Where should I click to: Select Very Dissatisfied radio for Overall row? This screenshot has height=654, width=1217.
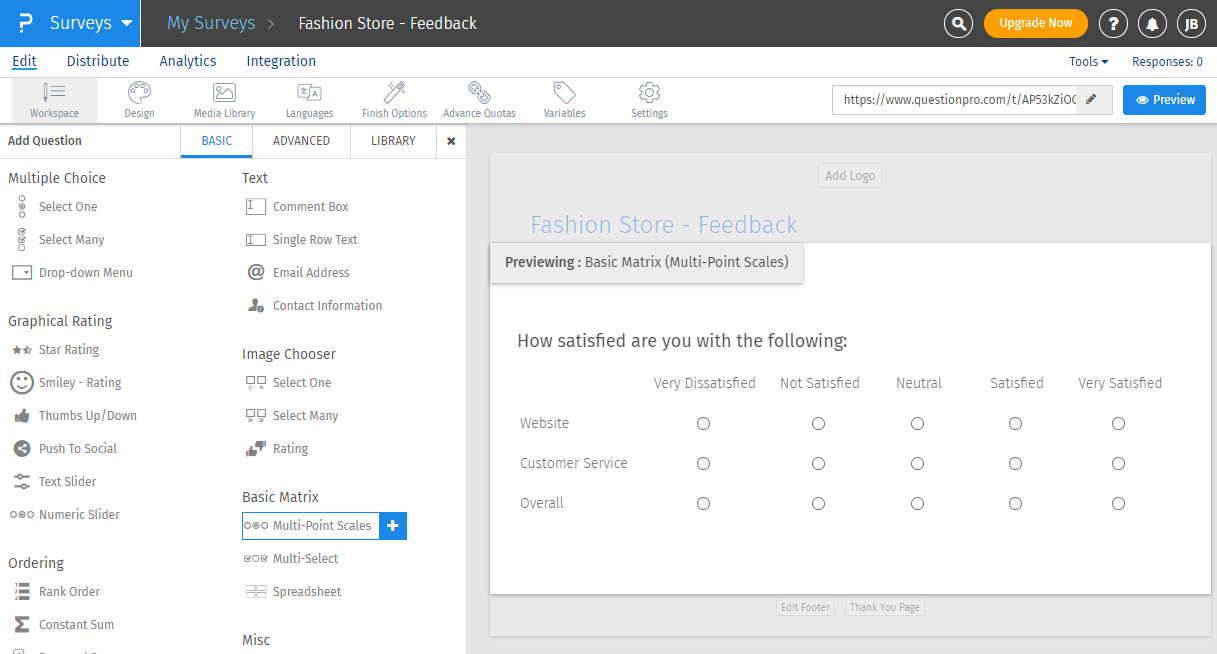click(x=703, y=503)
